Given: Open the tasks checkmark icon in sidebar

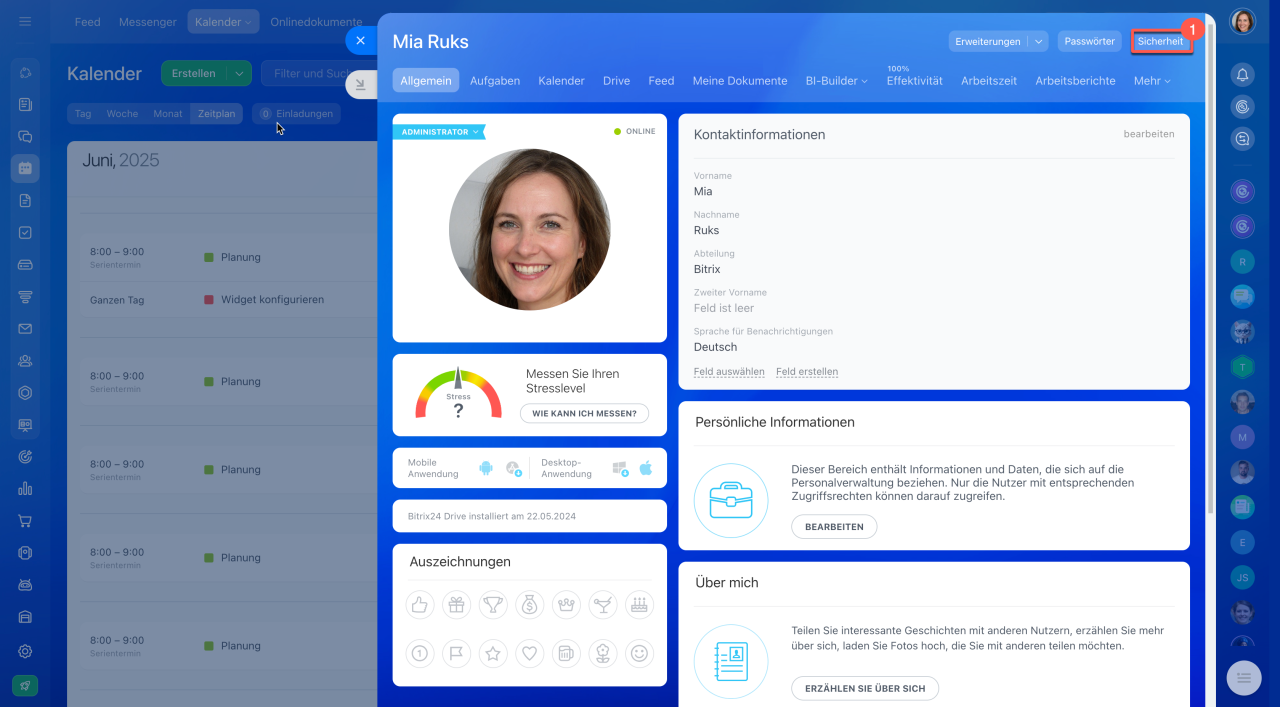Looking at the screenshot, I should 25,232.
